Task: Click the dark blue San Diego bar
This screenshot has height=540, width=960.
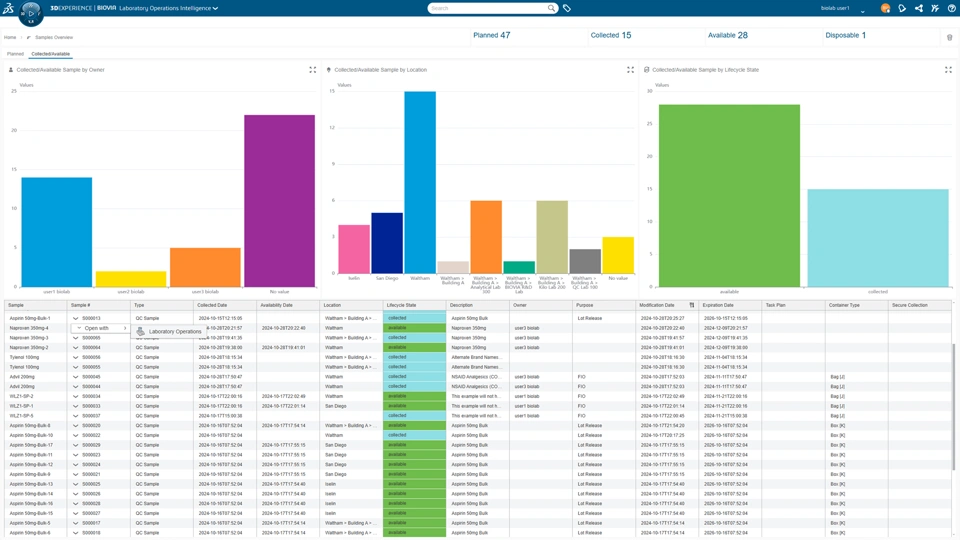Action: (x=387, y=243)
